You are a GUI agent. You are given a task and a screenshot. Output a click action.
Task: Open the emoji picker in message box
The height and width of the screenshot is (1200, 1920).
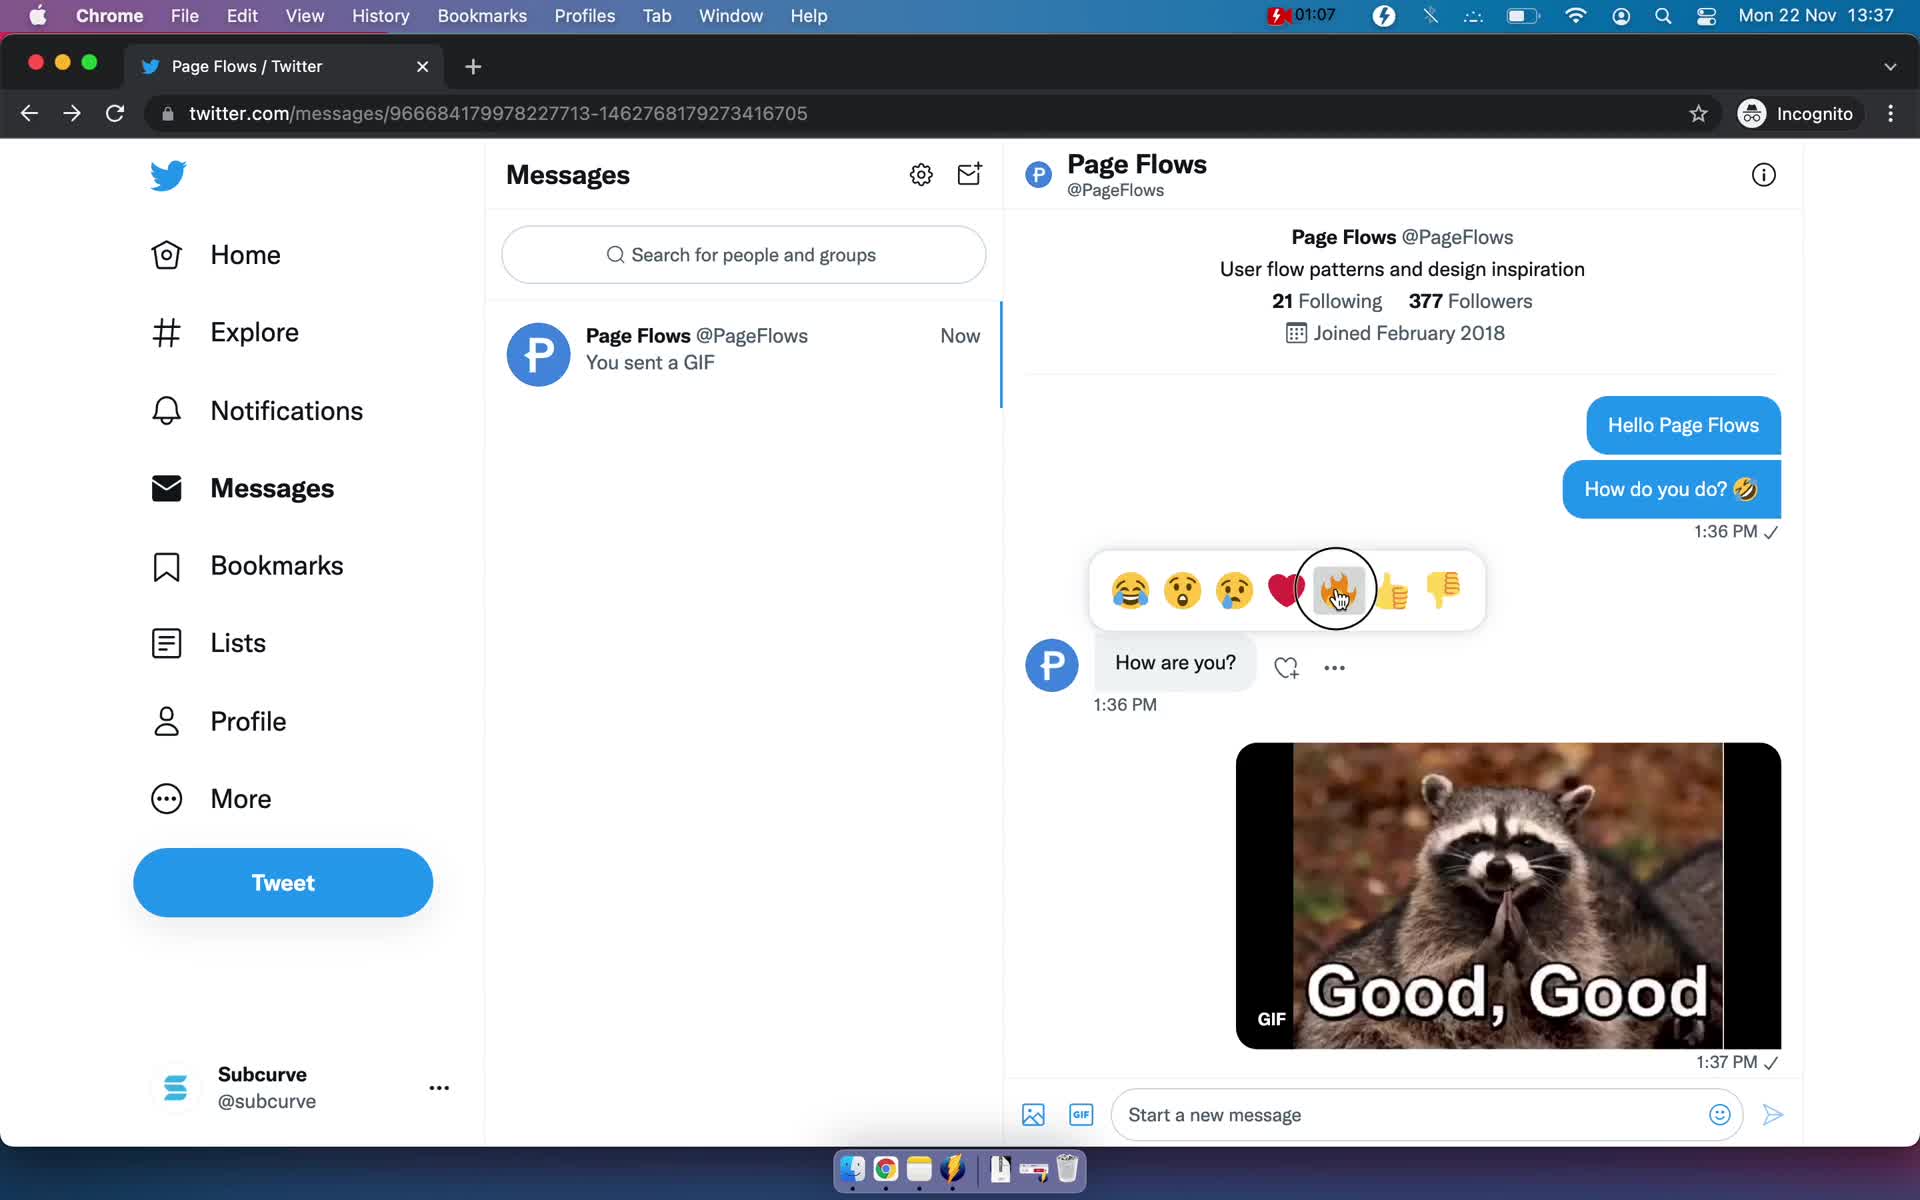[x=1719, y=1115]
